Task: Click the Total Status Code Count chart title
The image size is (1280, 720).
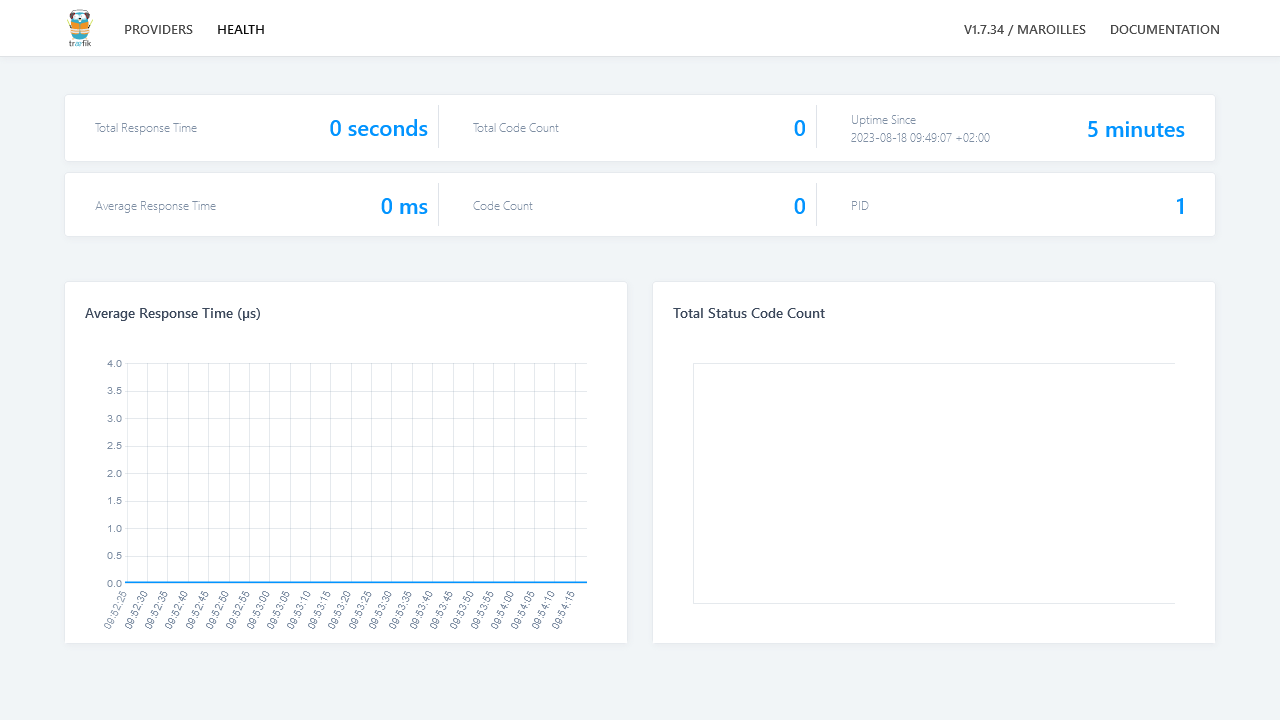Action: point(749,313)
